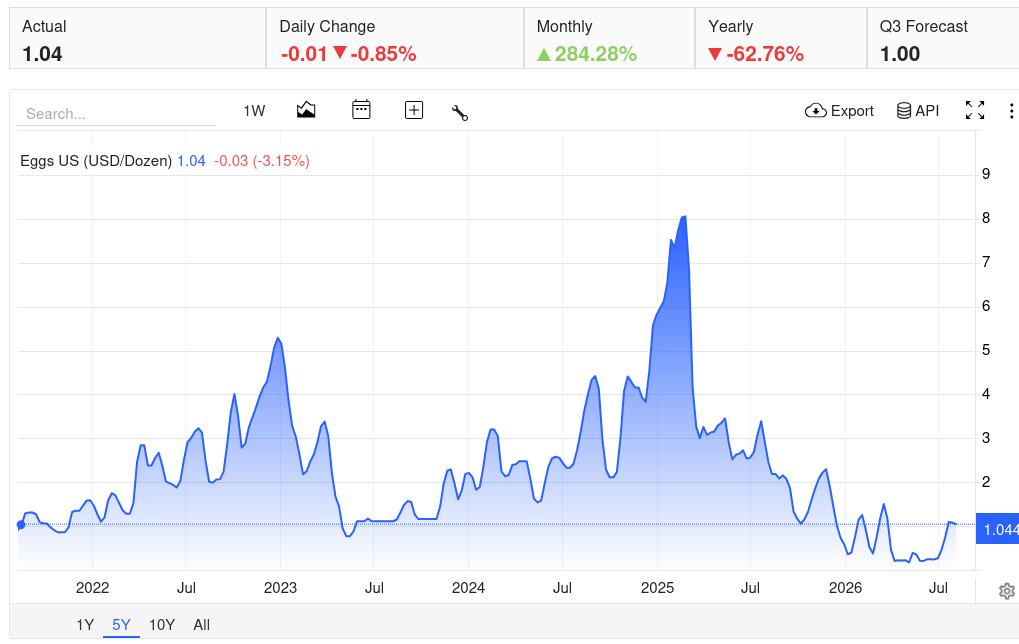Click the Q3 Forecast 1.00 value
Image resolution: width=1019 pixels, height=644 pixels.
tap(900, 54)
